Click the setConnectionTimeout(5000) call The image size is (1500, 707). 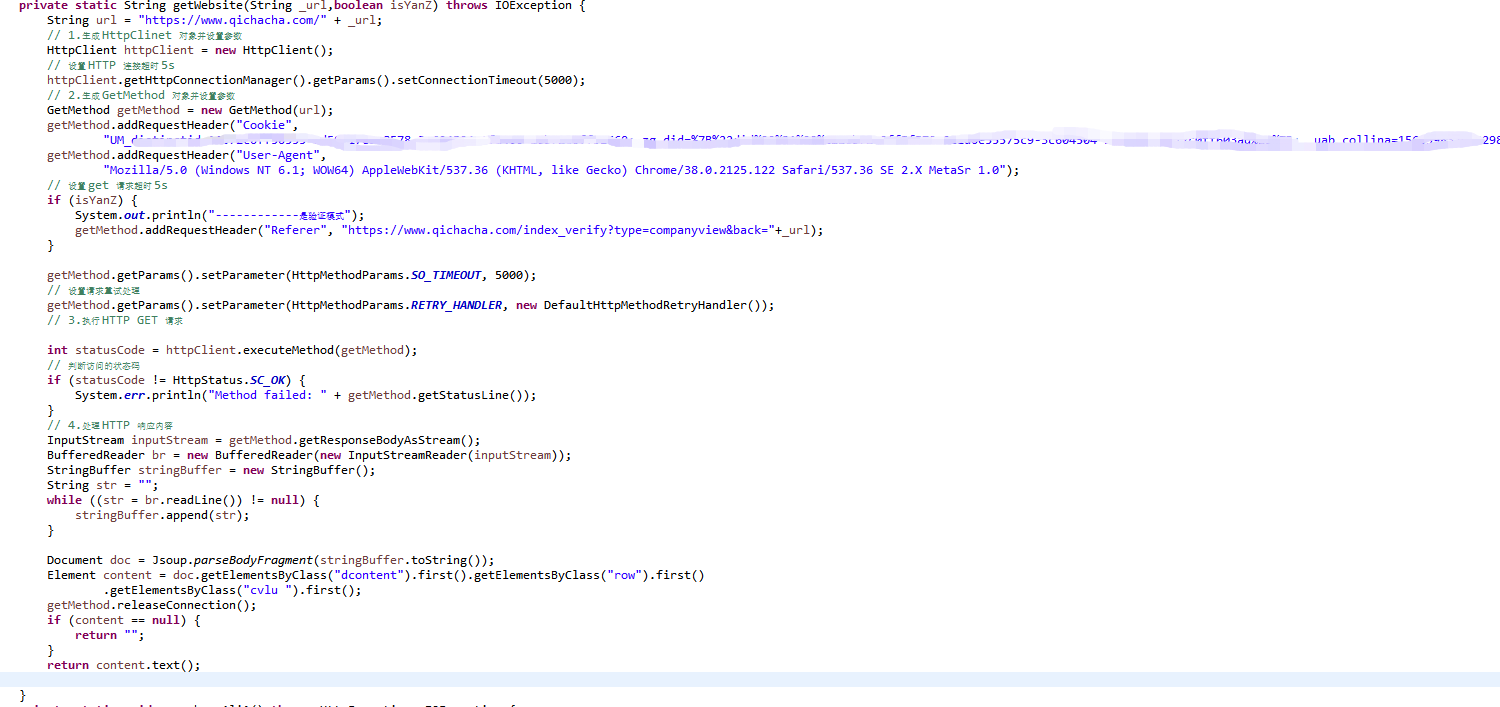[488, 80]
